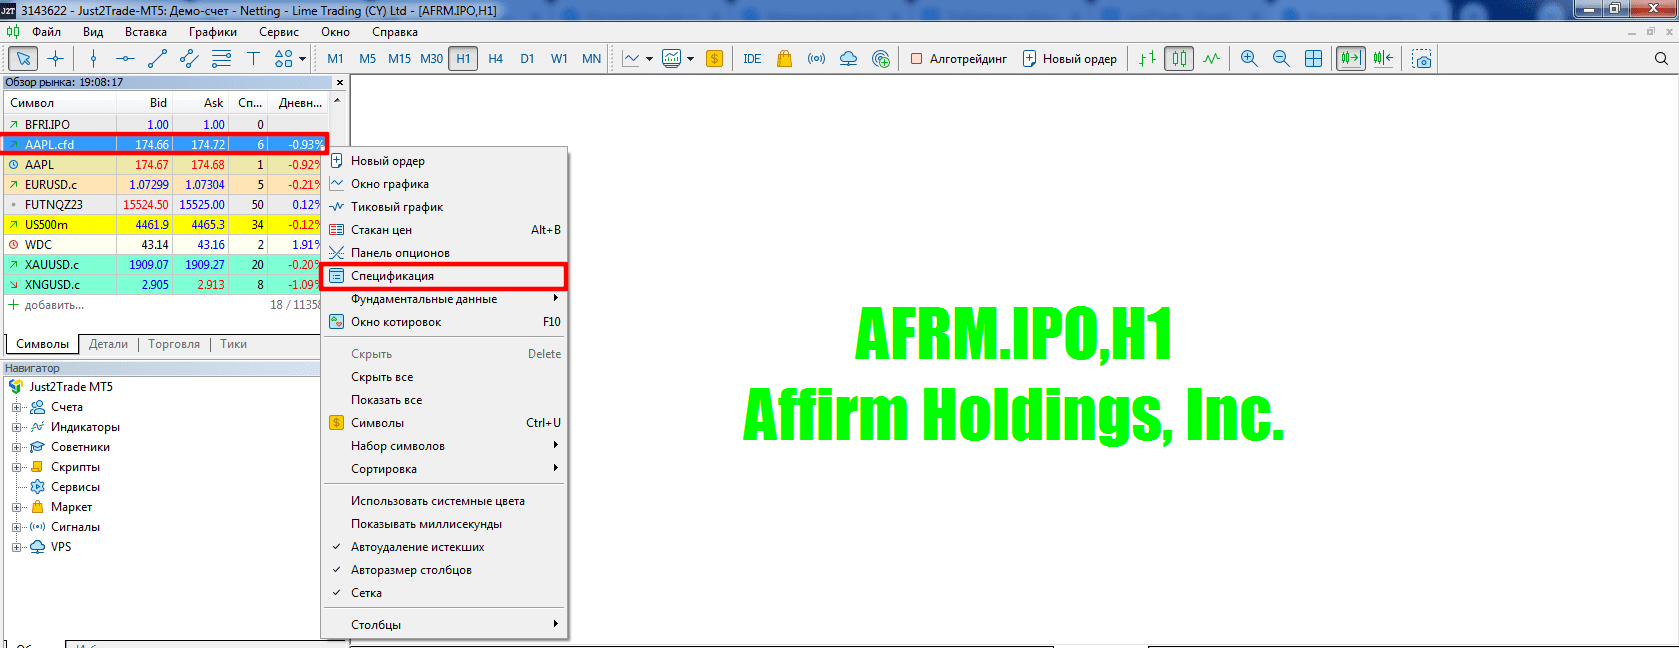
Task: Select the MN timeframe button
Action: coord(592,59)
